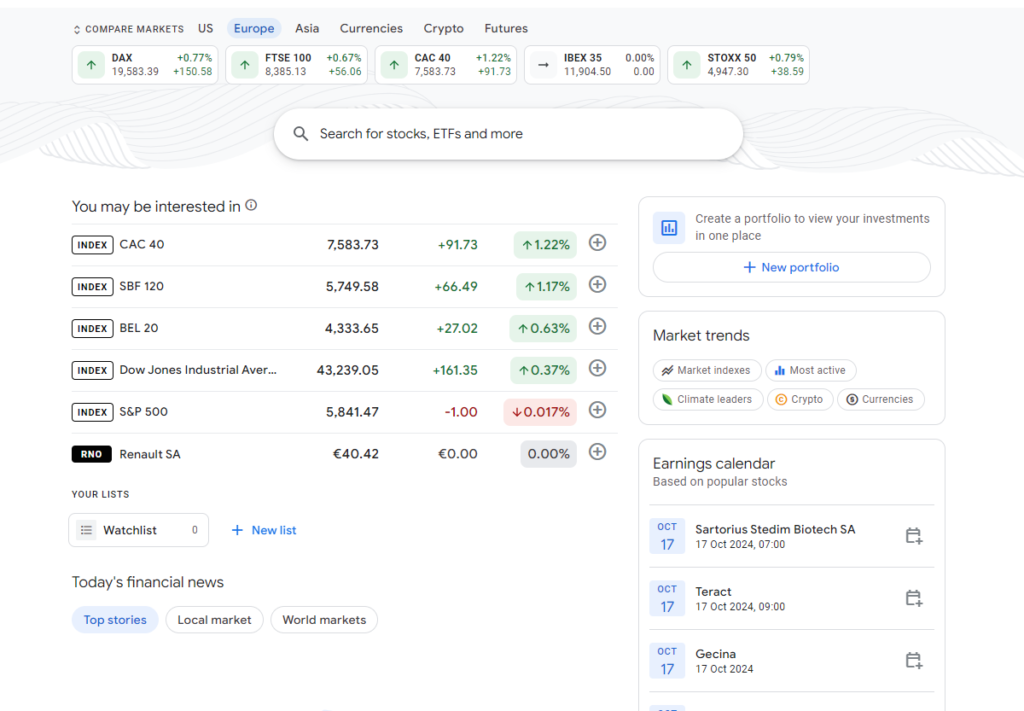The width and height of the screenshot is (1024, 711).
Task: Click info icon beside 'You may be interested in'
Action: click(x=251, y=205)
